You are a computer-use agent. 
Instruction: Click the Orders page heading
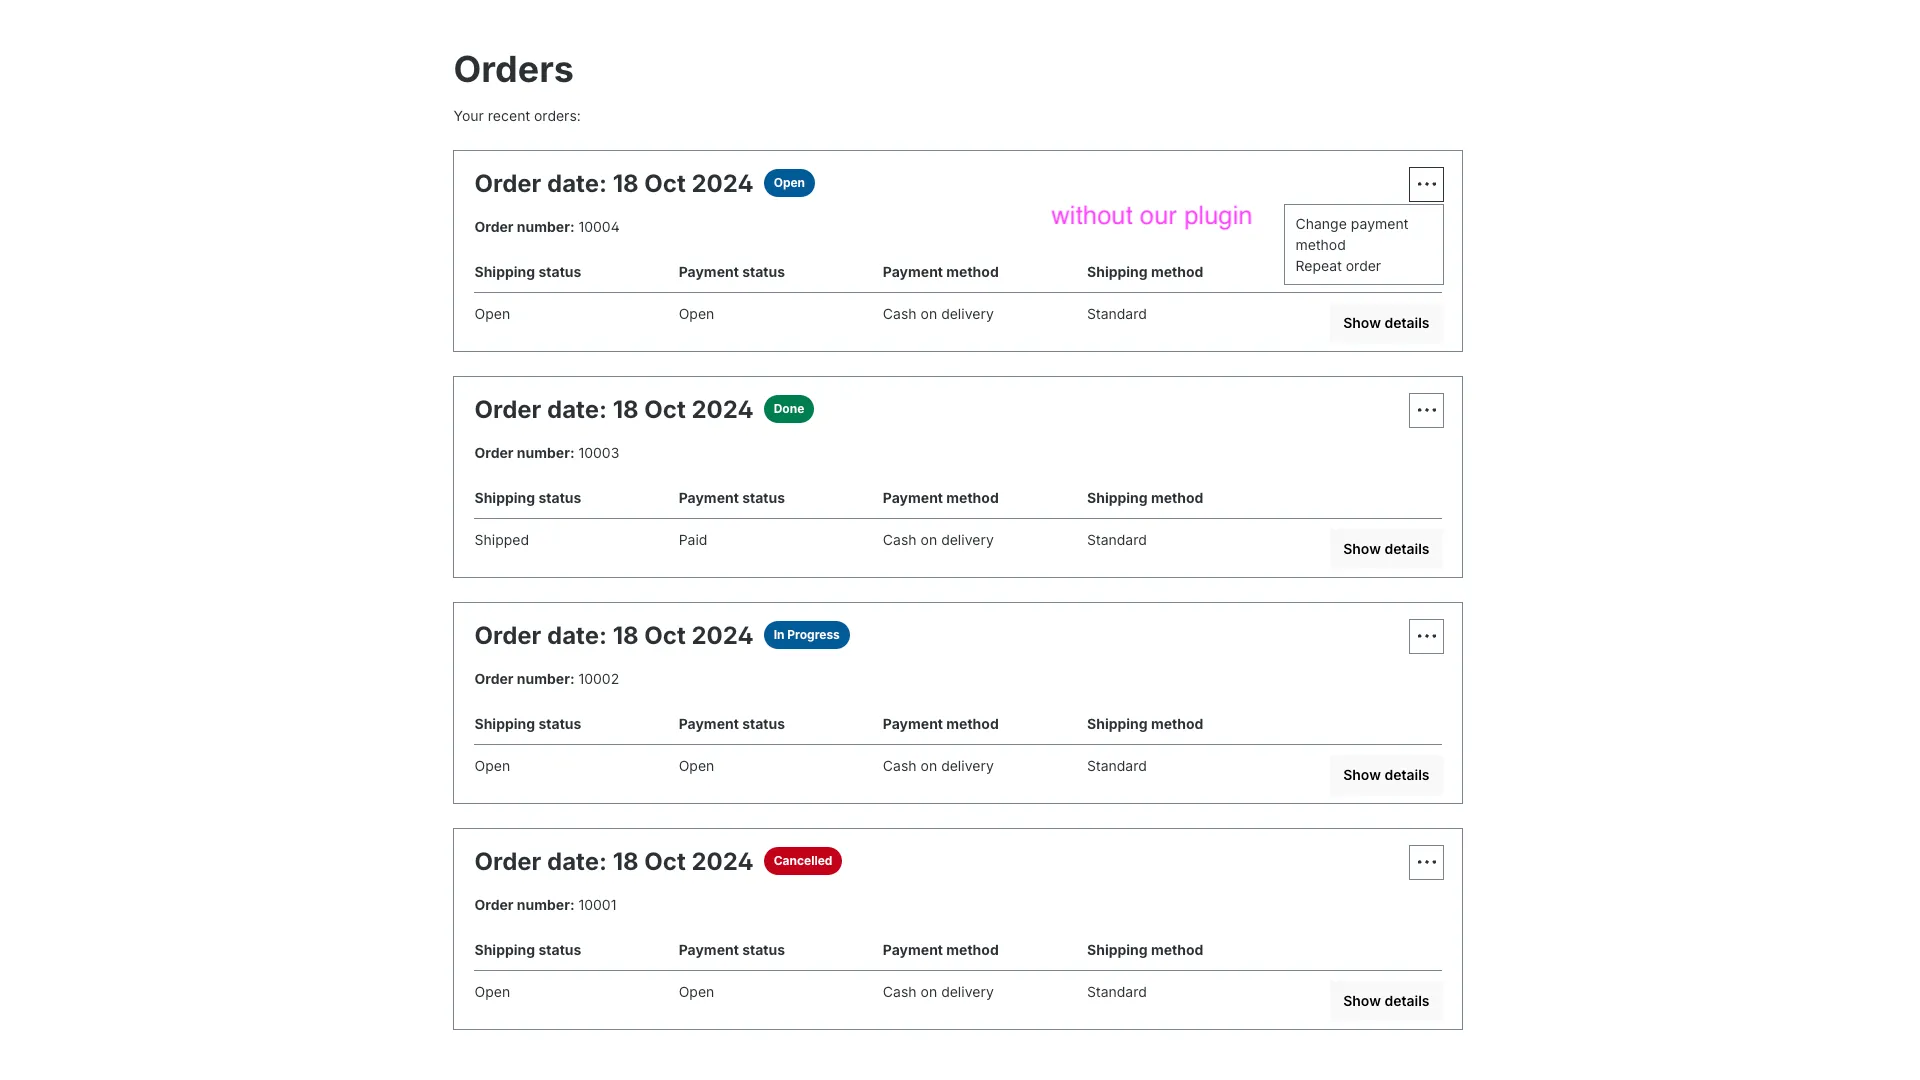(x=513, y=69)
